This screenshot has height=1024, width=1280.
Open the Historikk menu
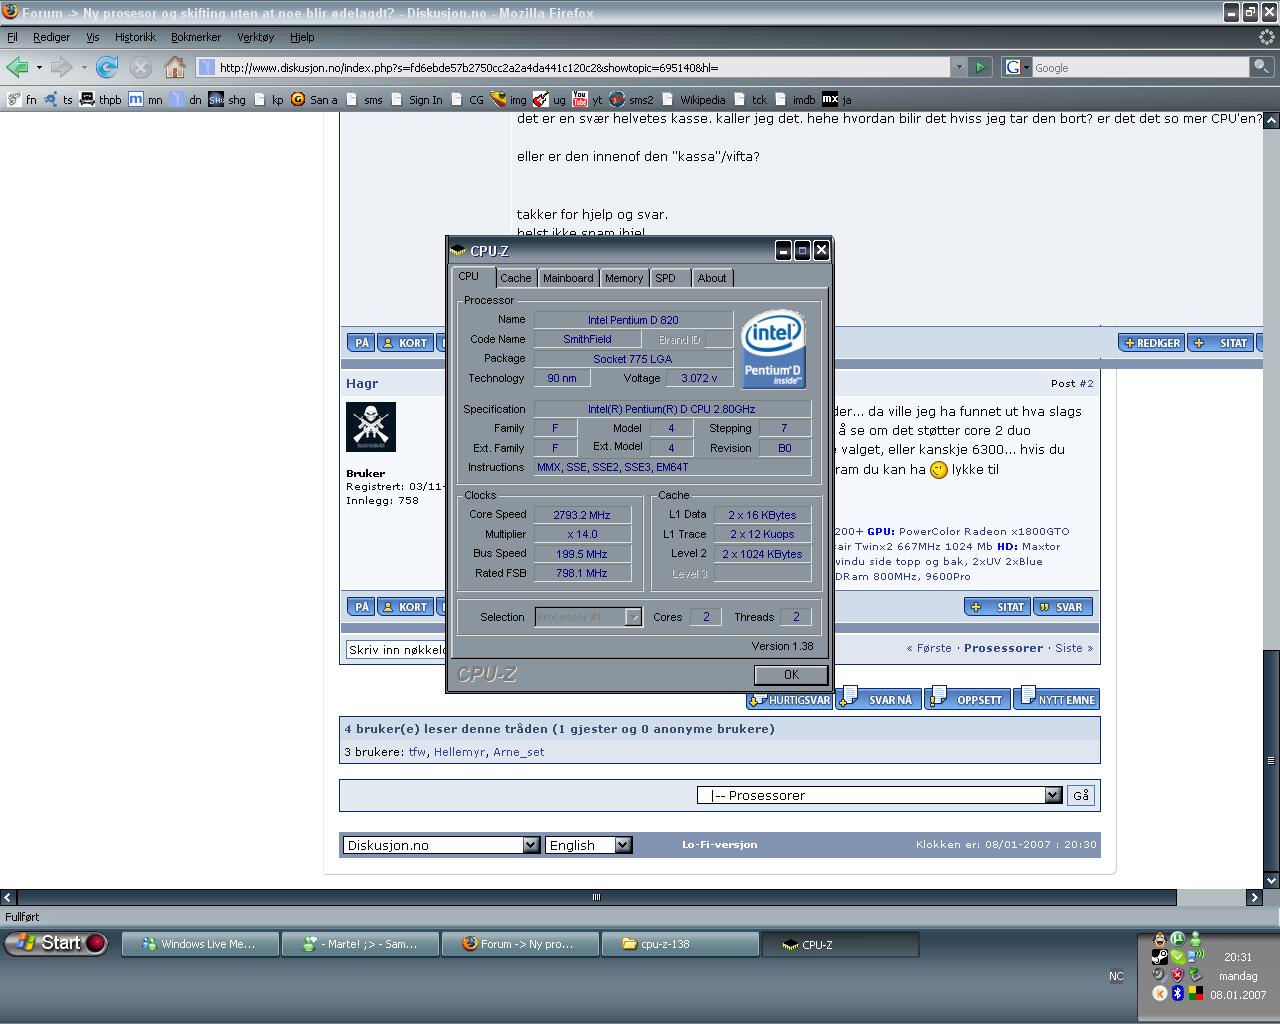pos(135,37)
